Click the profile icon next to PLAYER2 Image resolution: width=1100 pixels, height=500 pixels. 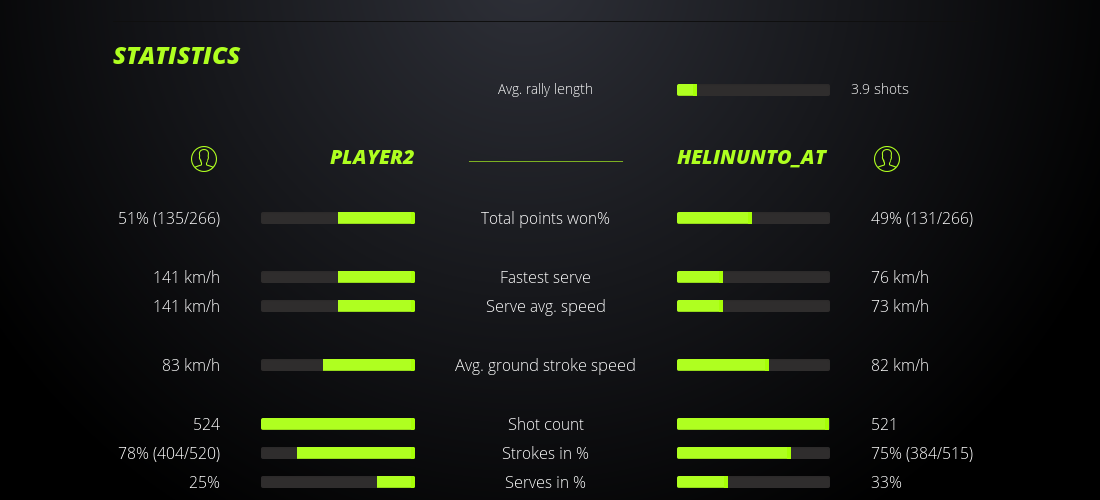[204, 158]
